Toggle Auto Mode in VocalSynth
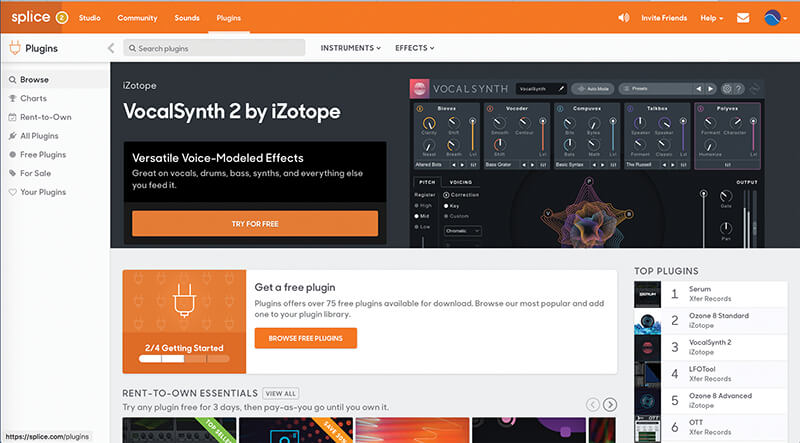Screen dimensions: 800x443 592,89
